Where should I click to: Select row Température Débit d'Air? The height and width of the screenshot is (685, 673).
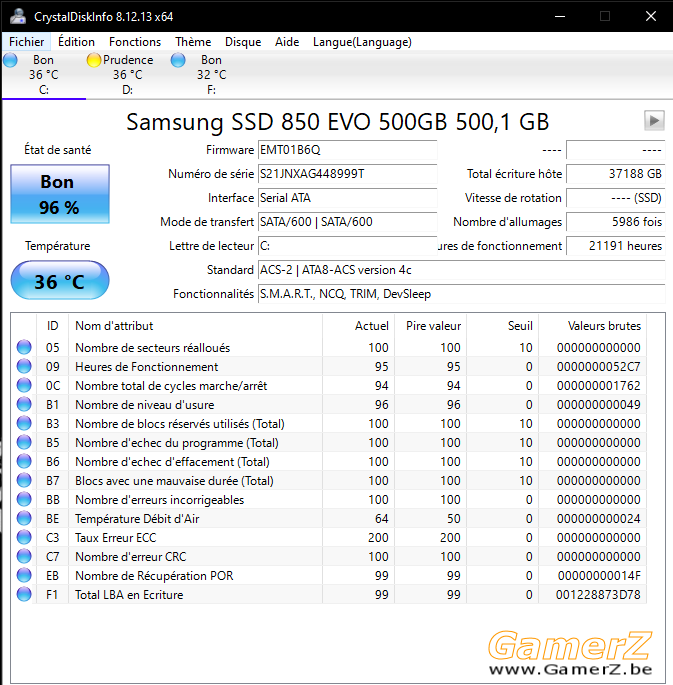329,518
